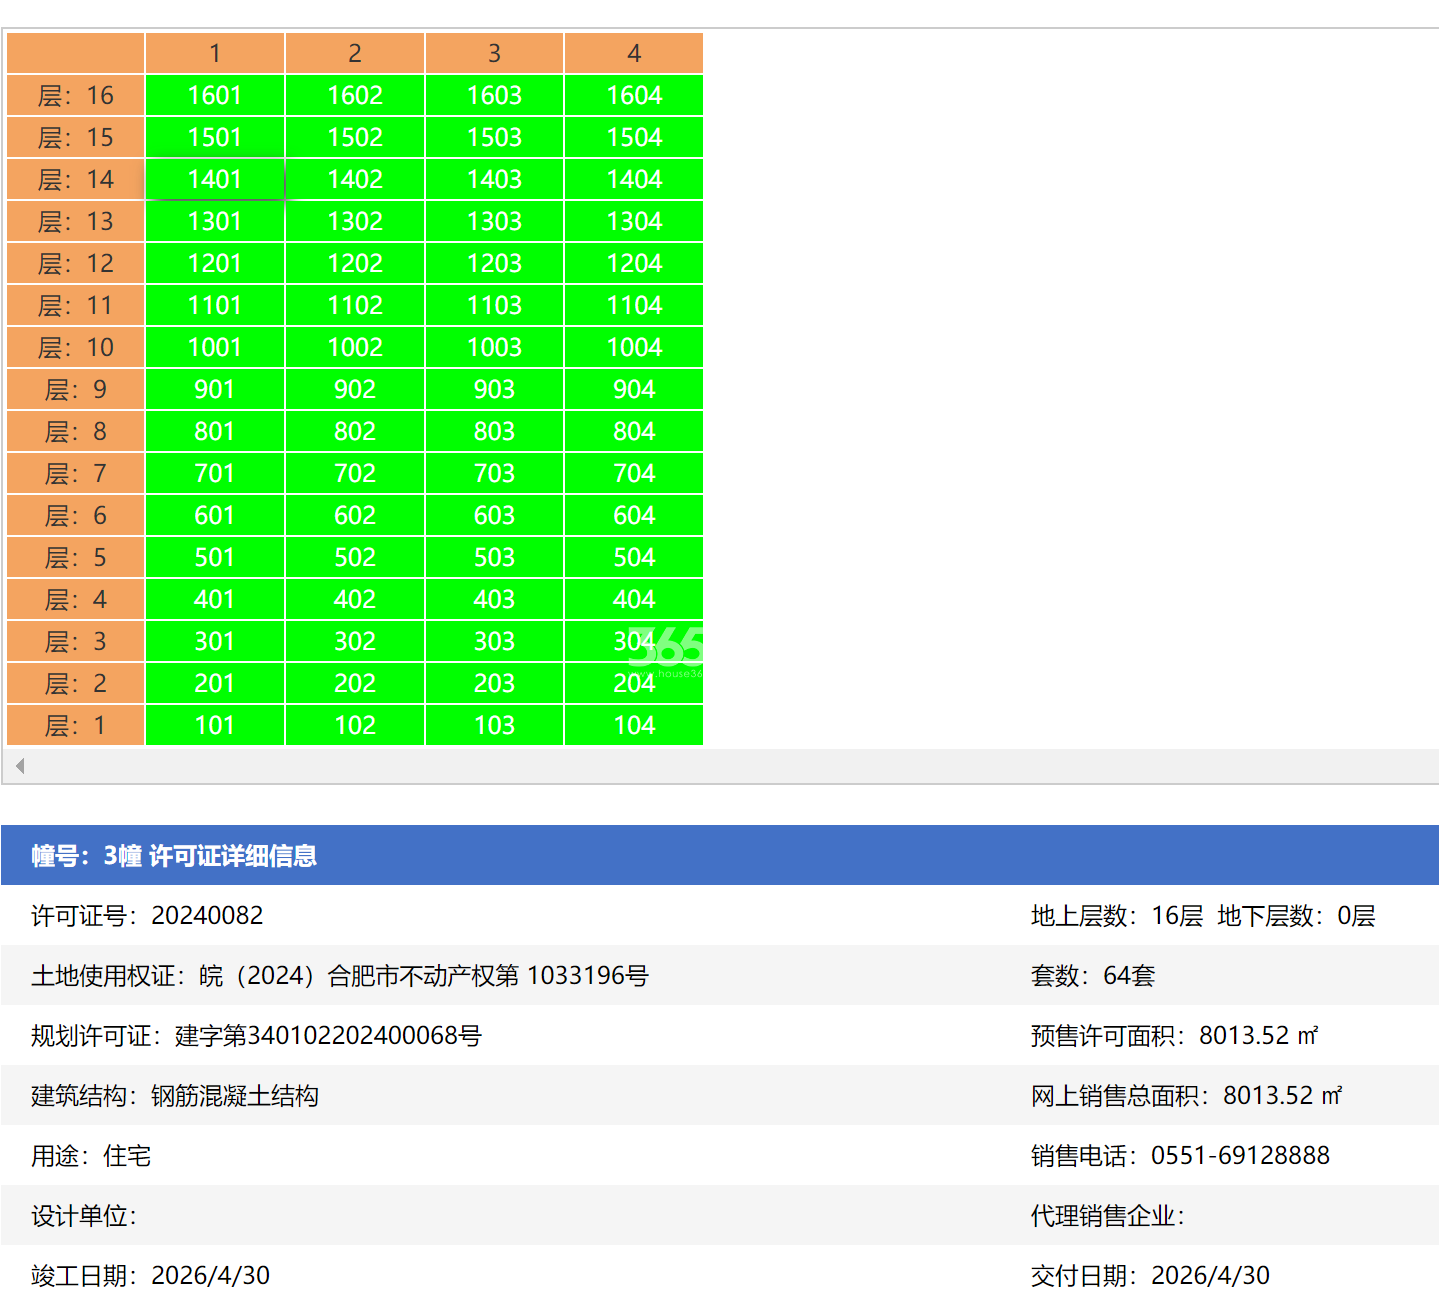Image resolution: width=1439 pixels, height=1305 pixels.
Task: Open unit 1302
Action: click(355, 221)
